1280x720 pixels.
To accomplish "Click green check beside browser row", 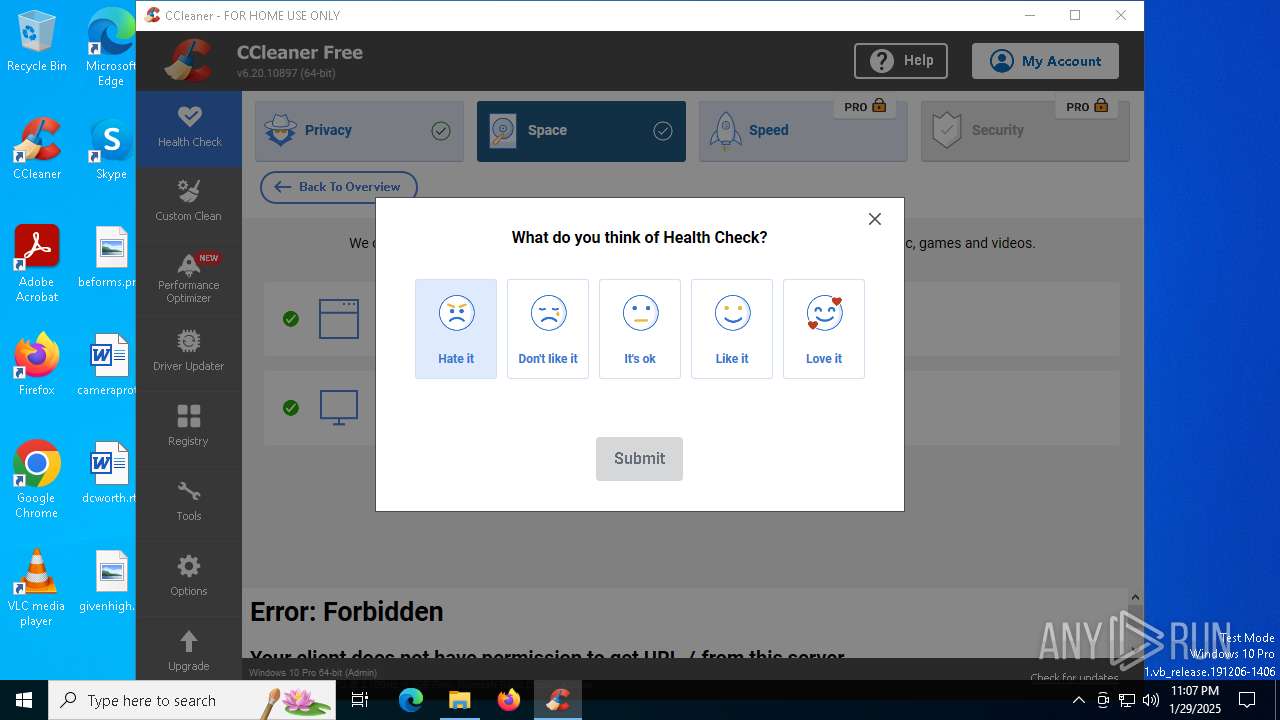I will 291,319.
